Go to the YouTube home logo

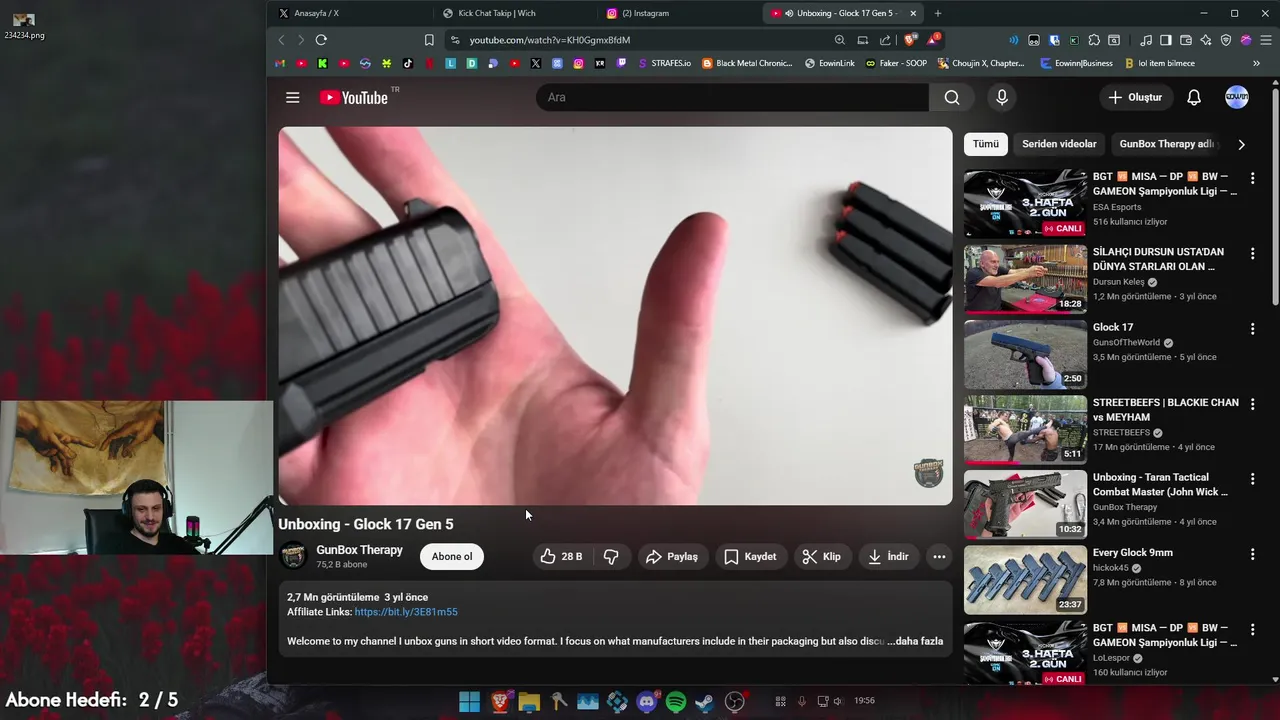pos(354,97)
